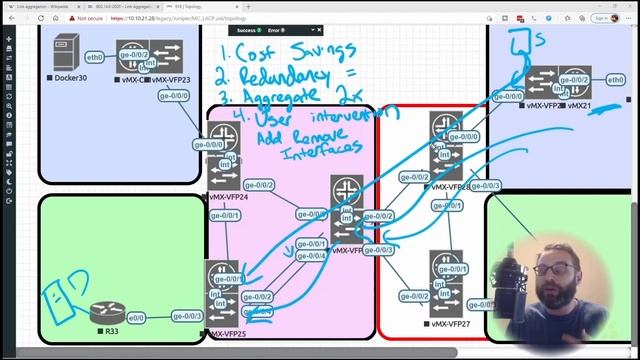
Task: Click the eth0 label next to Docker30
Action: coord(94,58)
